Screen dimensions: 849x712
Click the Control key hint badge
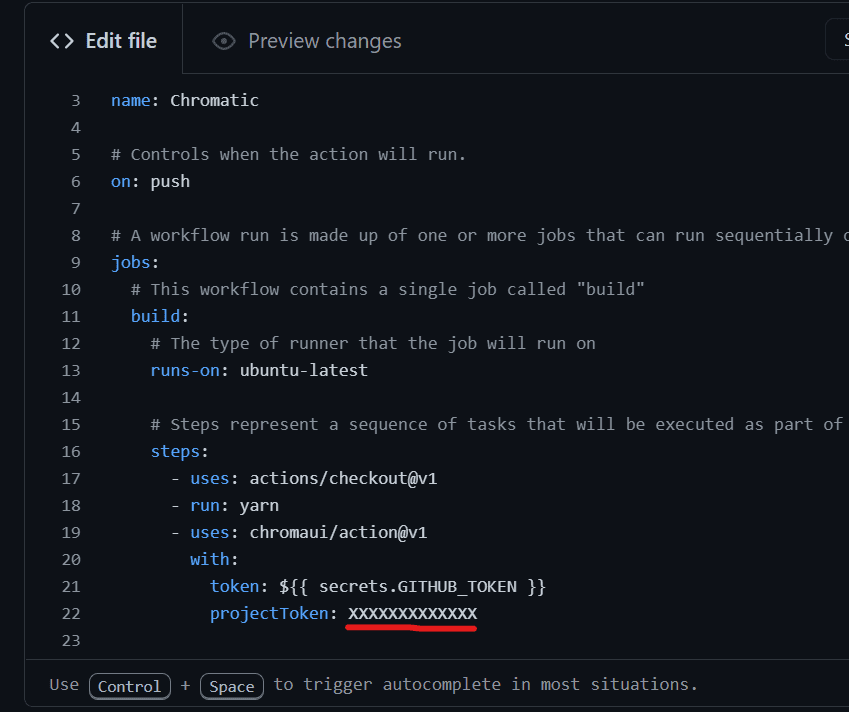(x=129, y=686)
